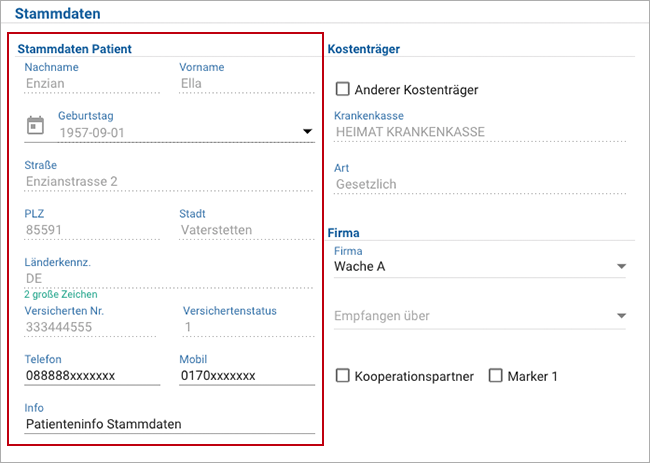This screenshot has height=463, width=650.
Task: Select the Stadt field showing Vaterstetten
Action: (247, 230)
